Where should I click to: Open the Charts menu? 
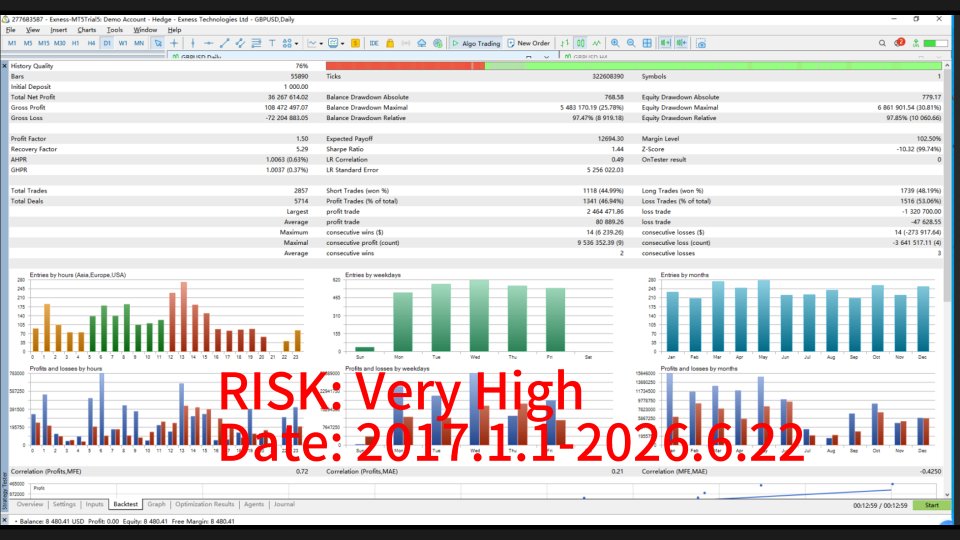86,30
